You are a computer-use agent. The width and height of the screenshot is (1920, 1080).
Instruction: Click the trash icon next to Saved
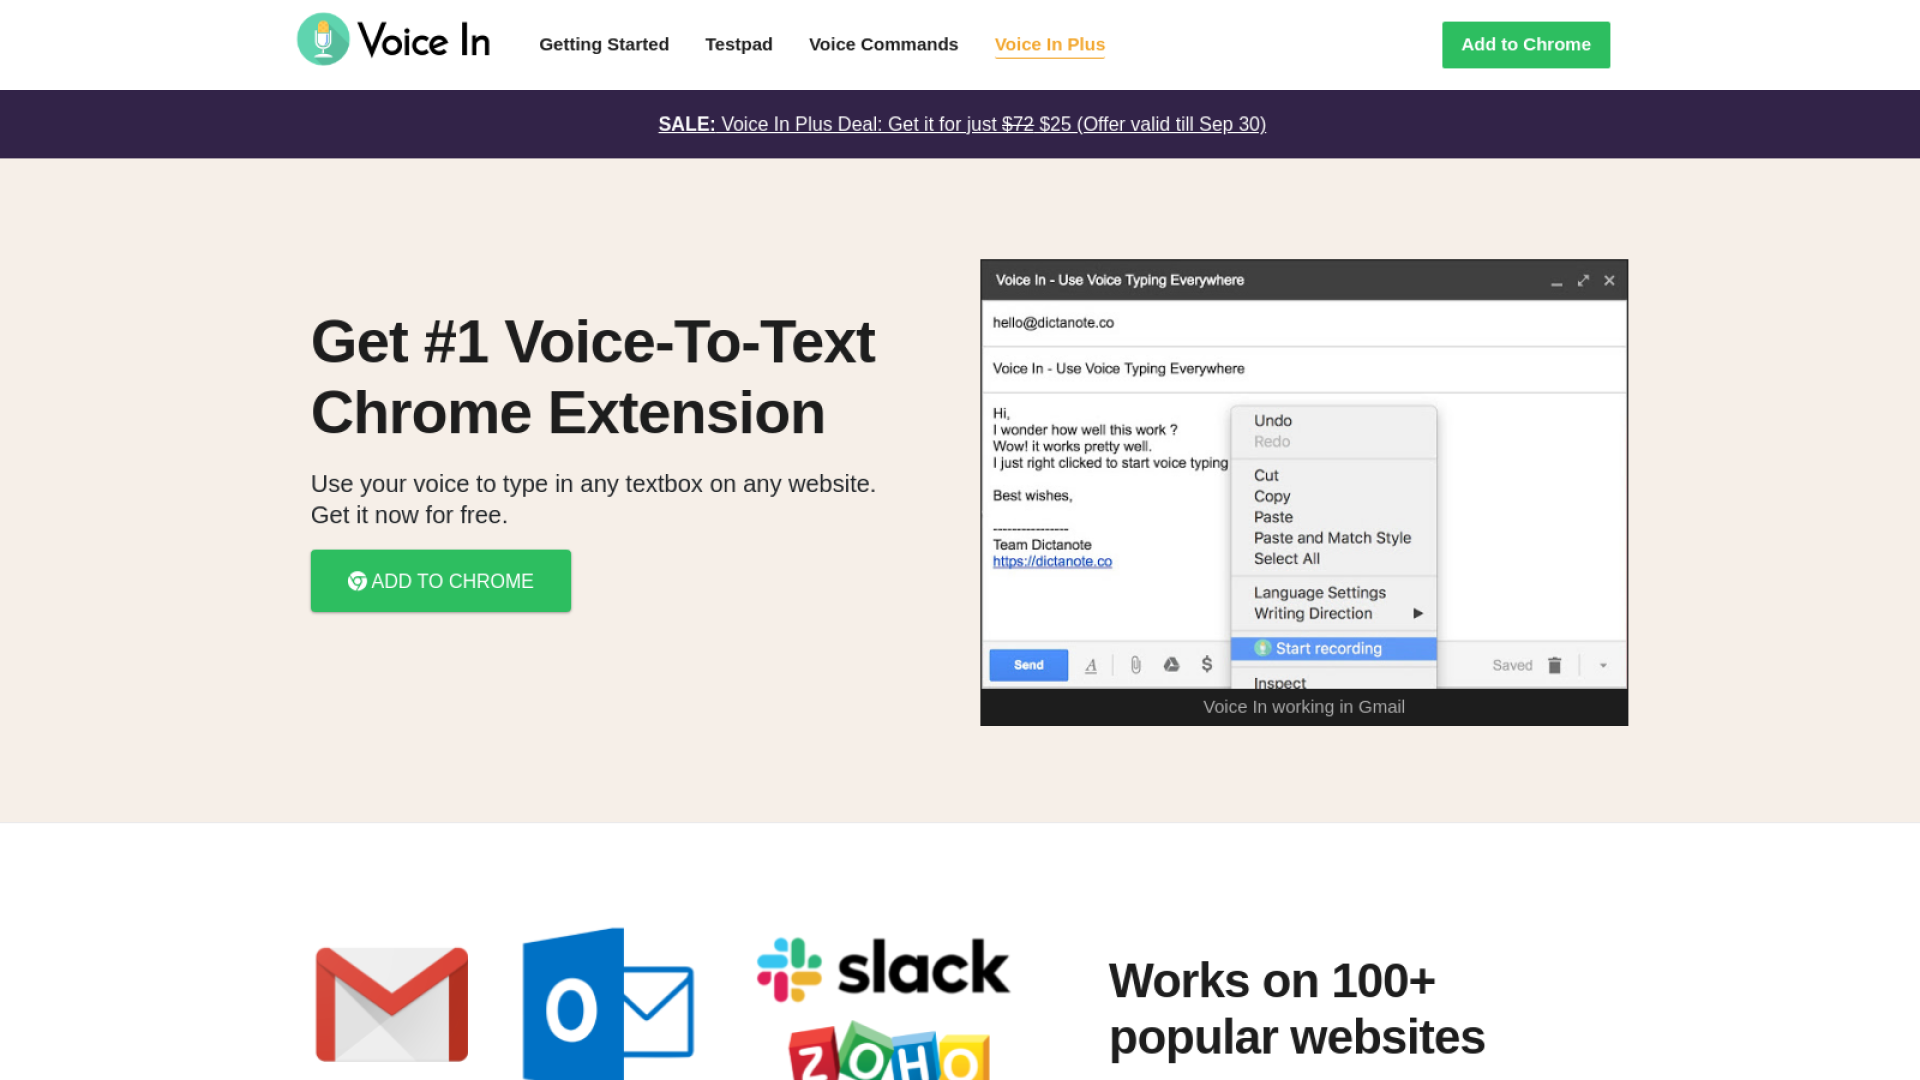1554,665
